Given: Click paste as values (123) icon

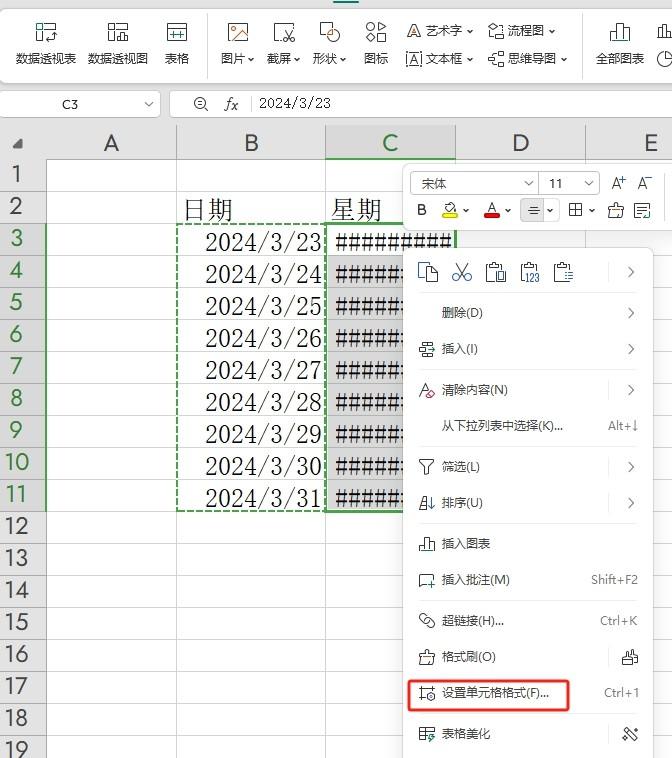Looking at the screenshot, I should [x=529, y=272].
